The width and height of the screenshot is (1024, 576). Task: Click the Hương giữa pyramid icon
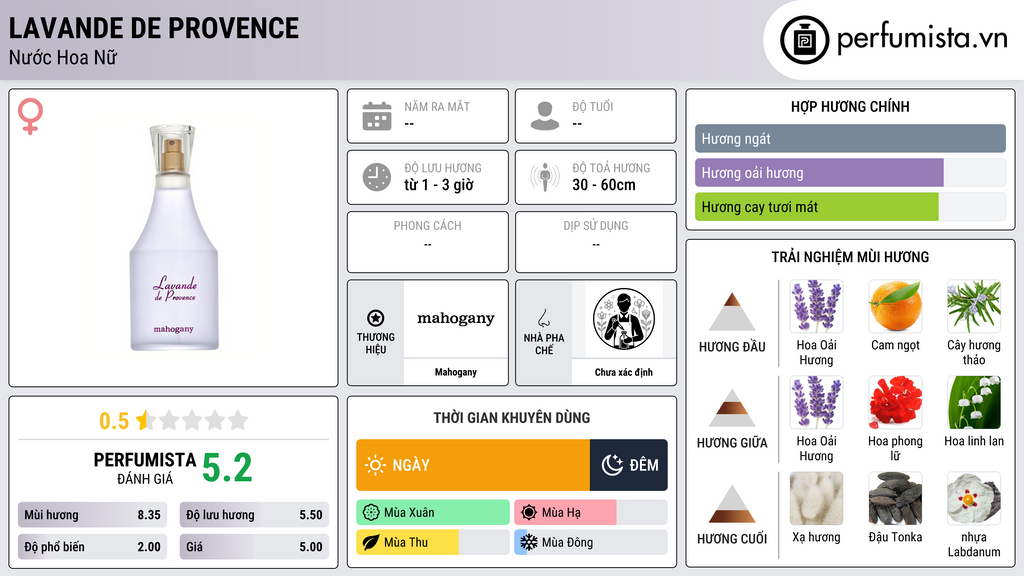[x=732, y=408]
